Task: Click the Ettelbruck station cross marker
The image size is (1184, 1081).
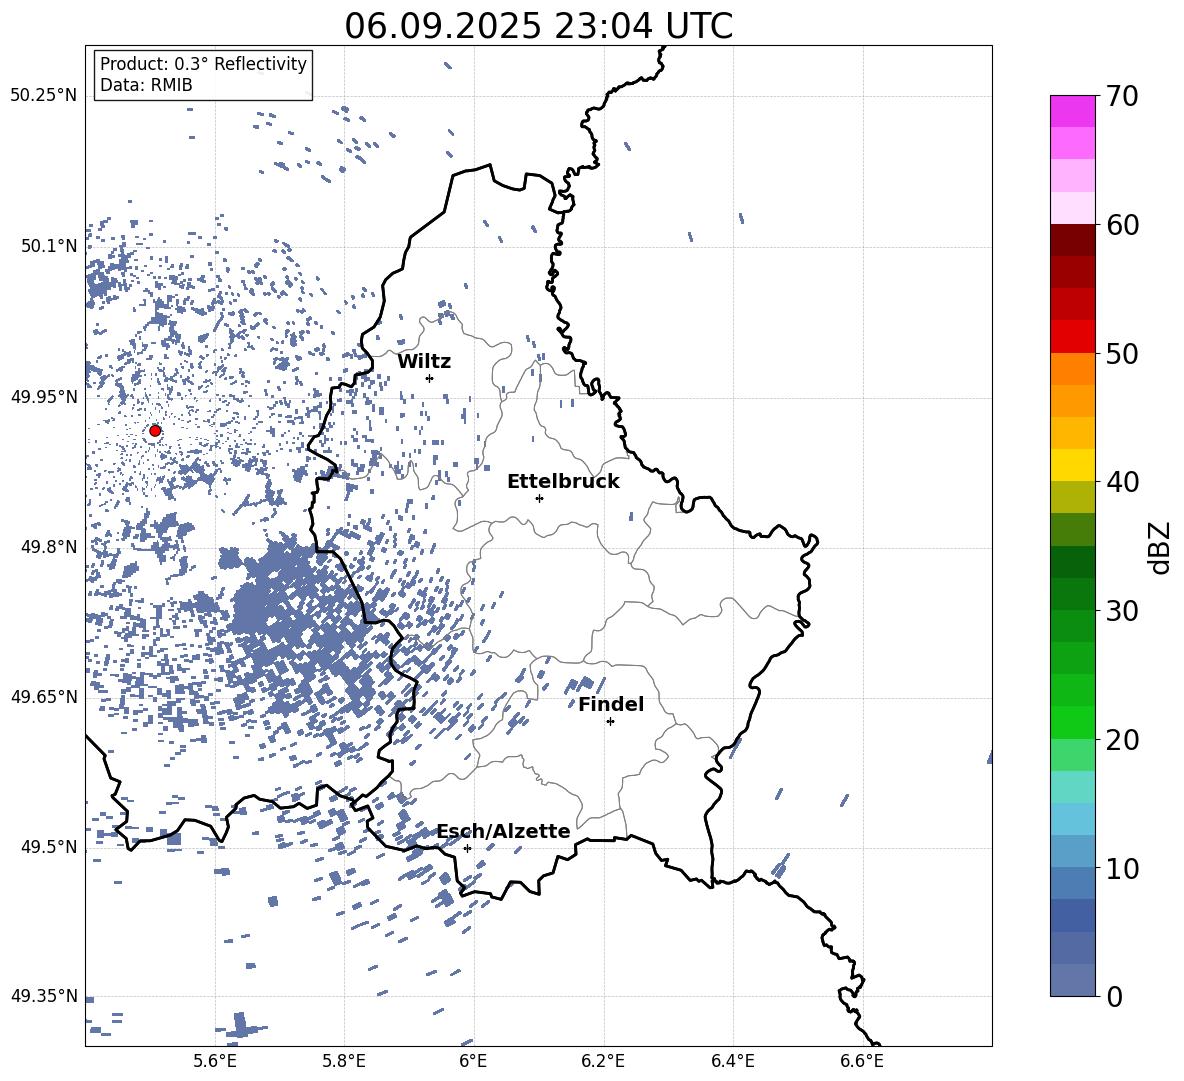Action: [x=539, y=498]
